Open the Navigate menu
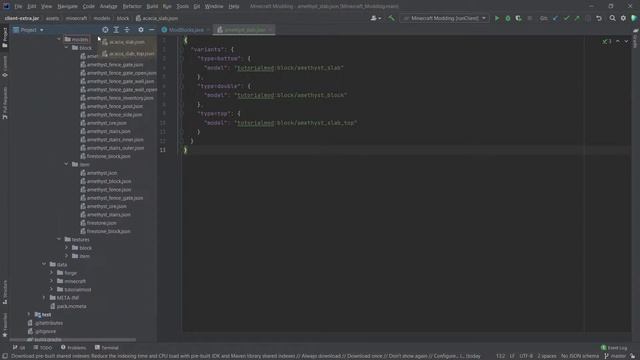This screenshot has width=640, height=360. point(67,7)
